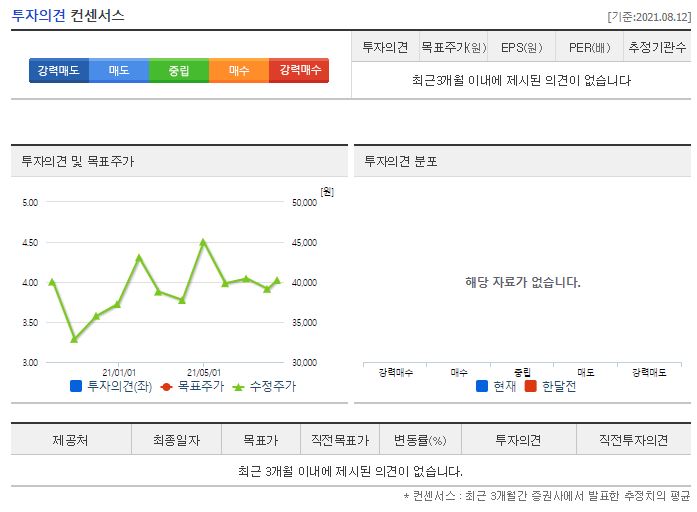This screenshot has height=512, width=697.
Task: Click the 투자의견 컨센서스 title
Action: pos(68,16)
